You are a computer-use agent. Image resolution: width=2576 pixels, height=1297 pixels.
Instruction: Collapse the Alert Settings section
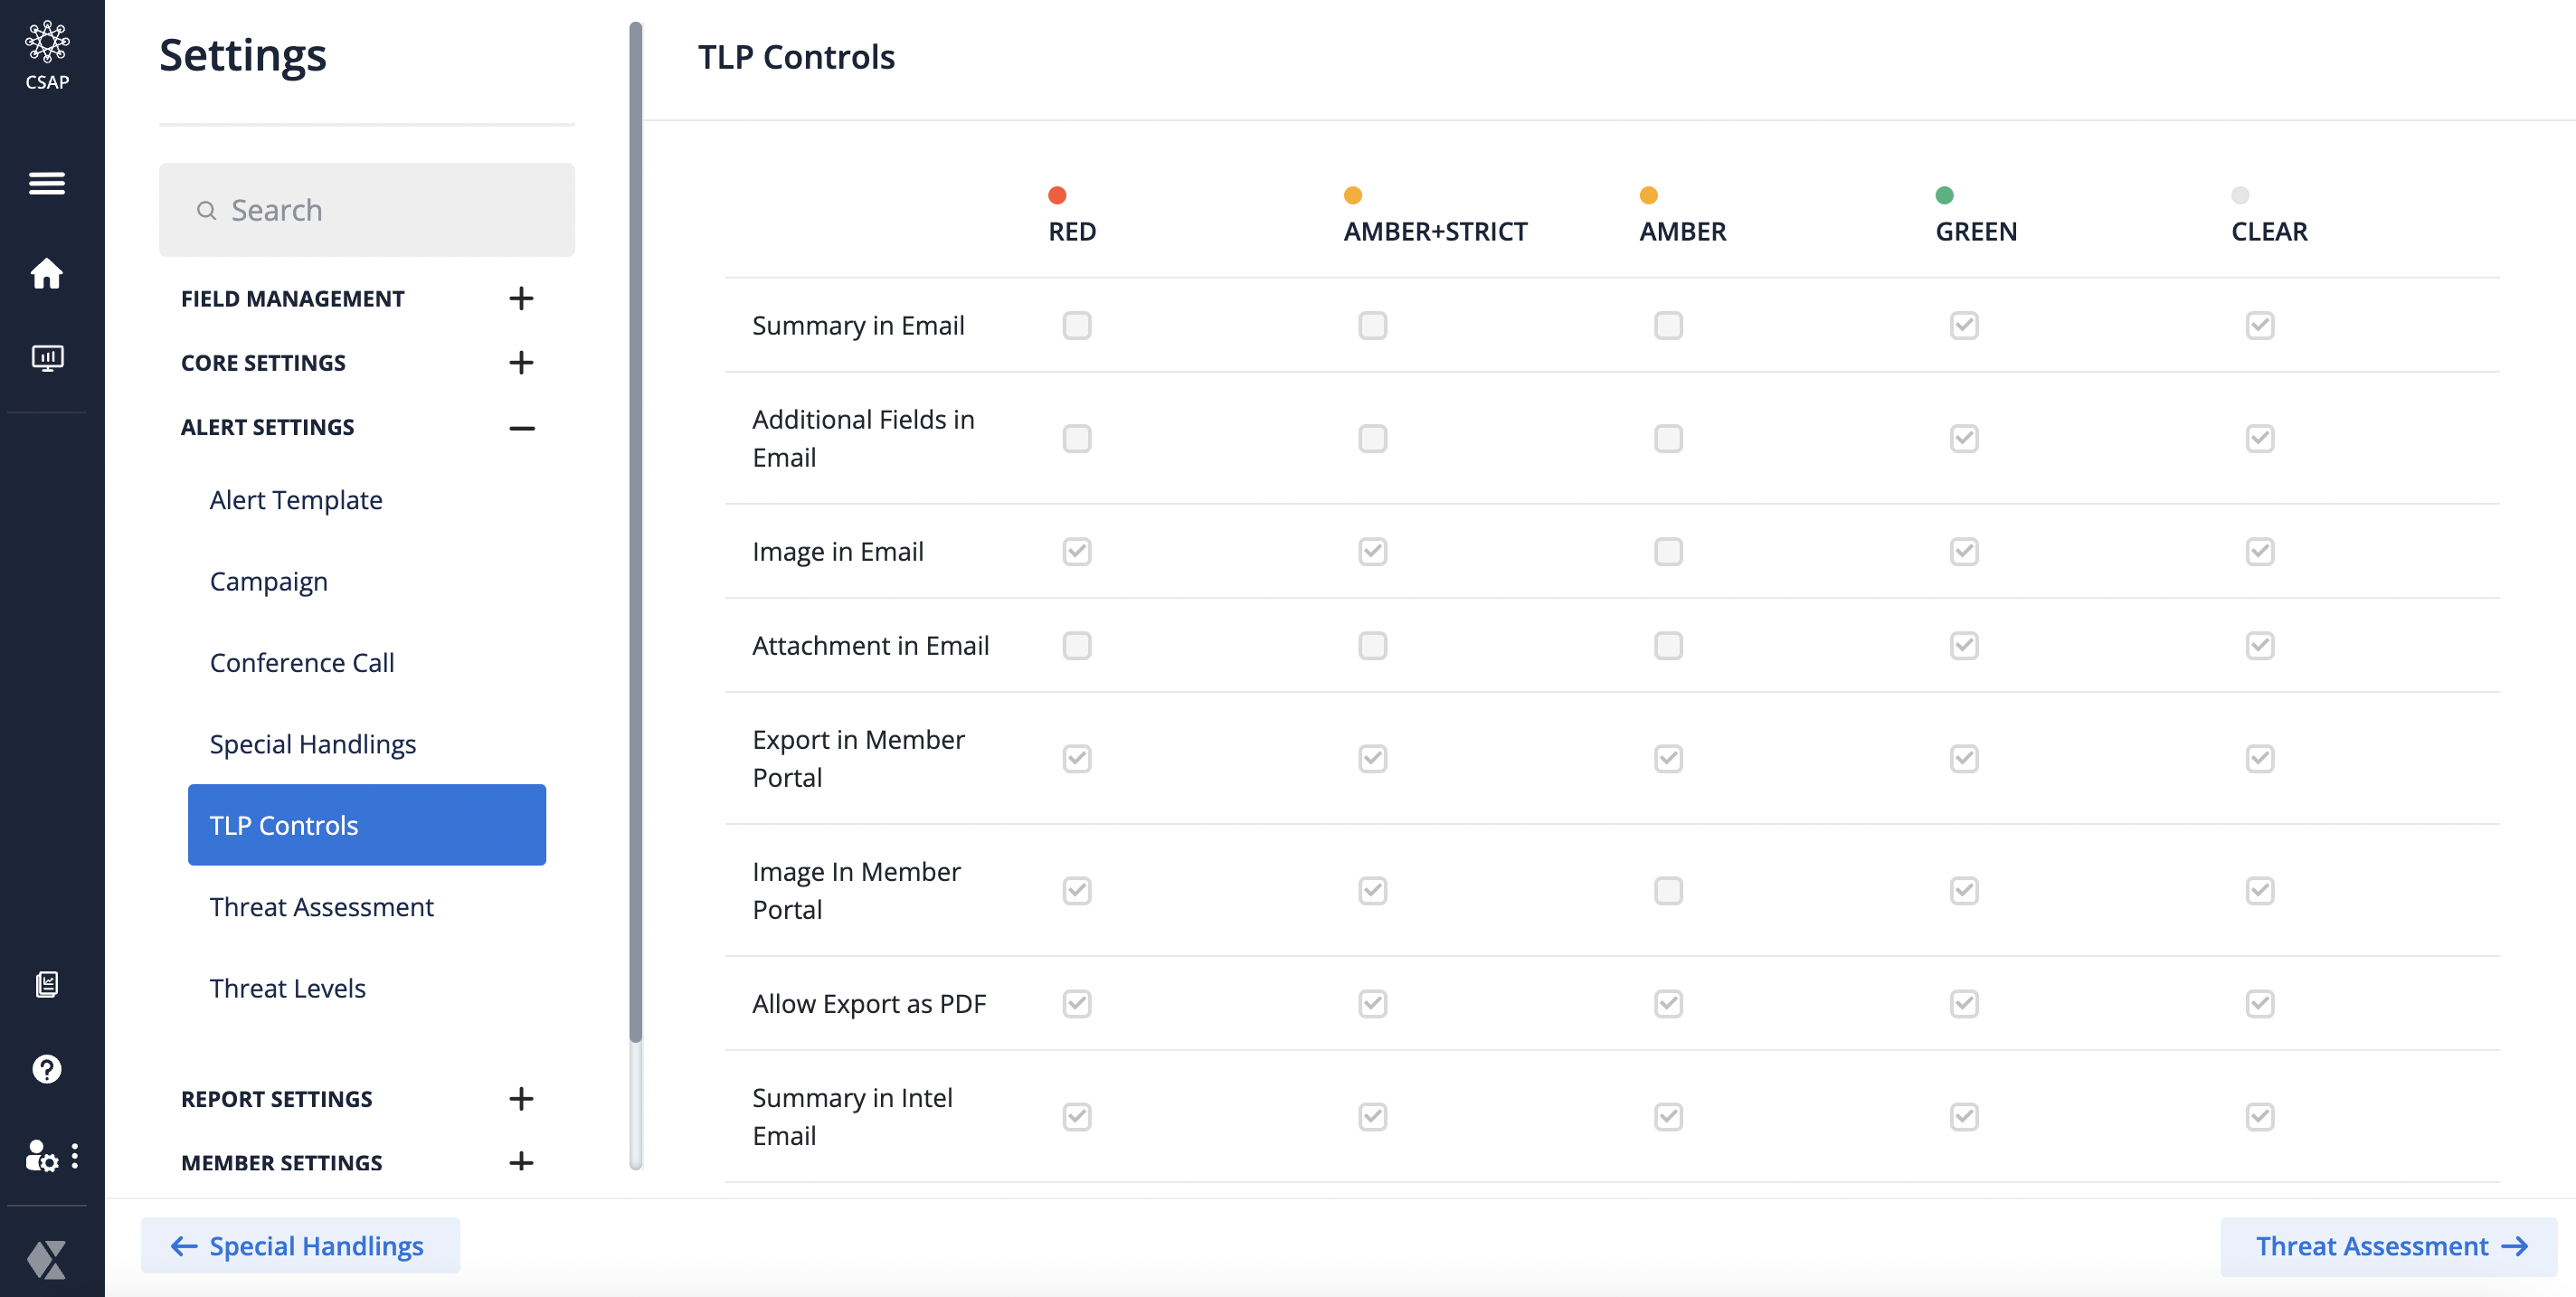pyautogui.click(x=520, y=427)
